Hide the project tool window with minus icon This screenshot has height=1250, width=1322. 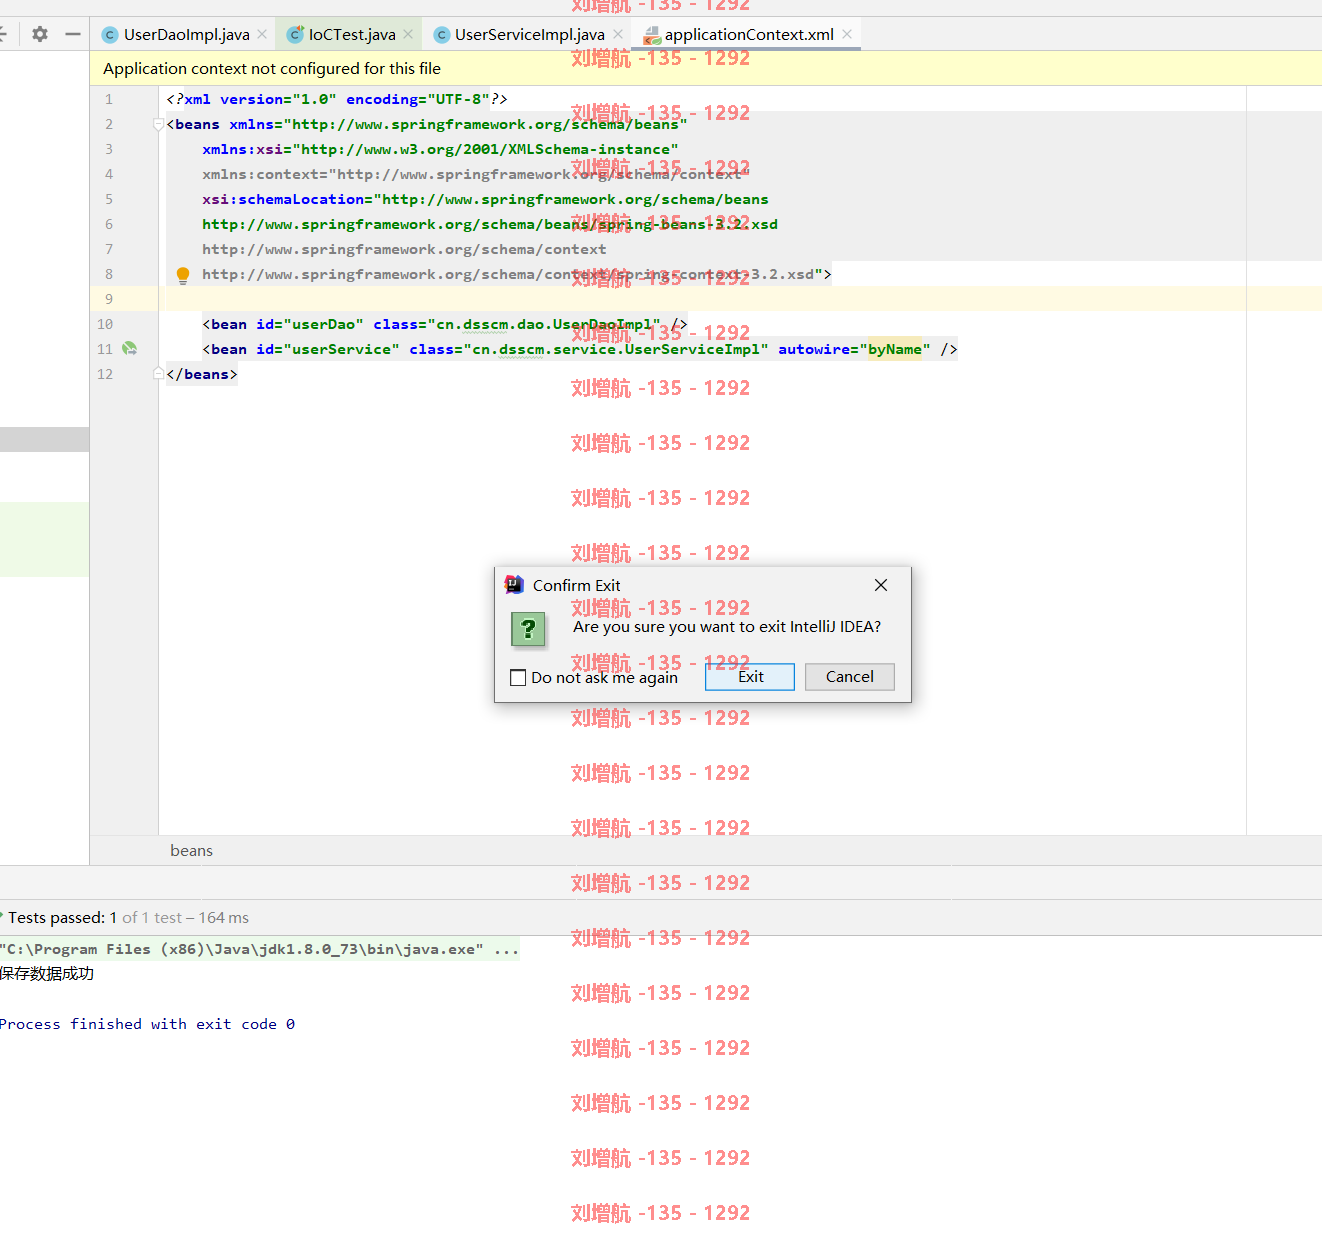[x=73, y=34]
